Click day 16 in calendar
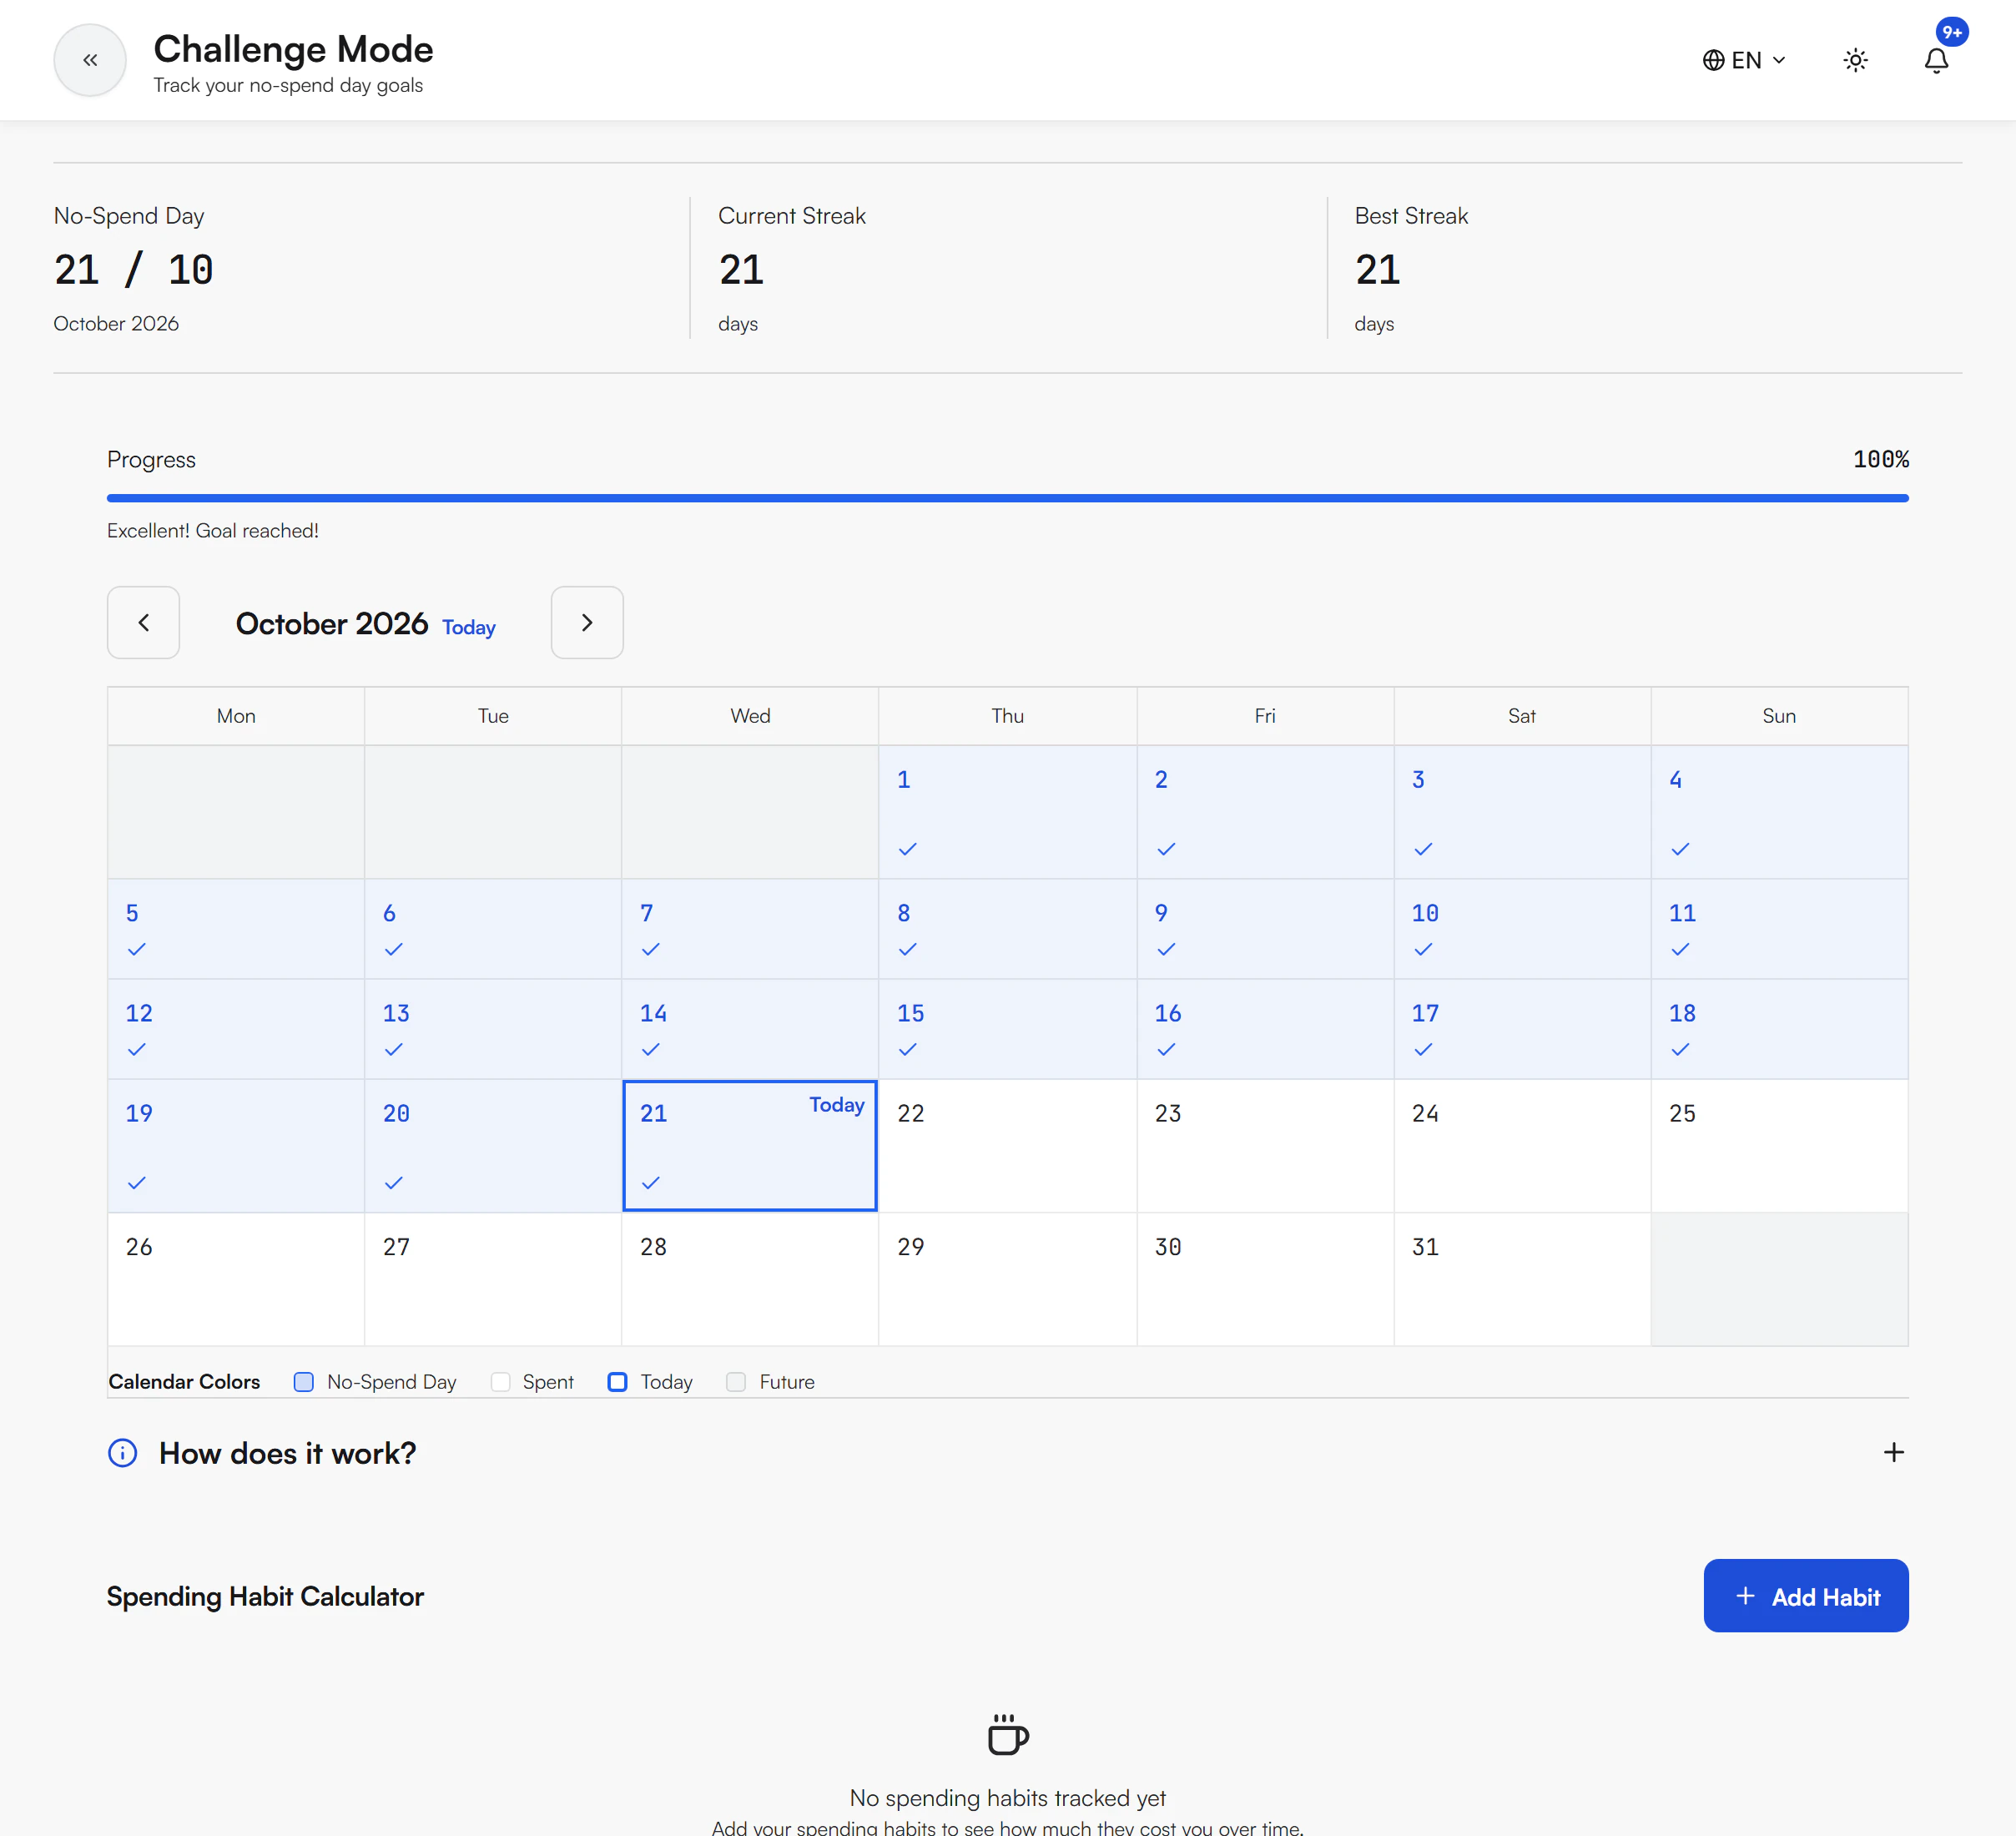 tap(1264, 1029)
